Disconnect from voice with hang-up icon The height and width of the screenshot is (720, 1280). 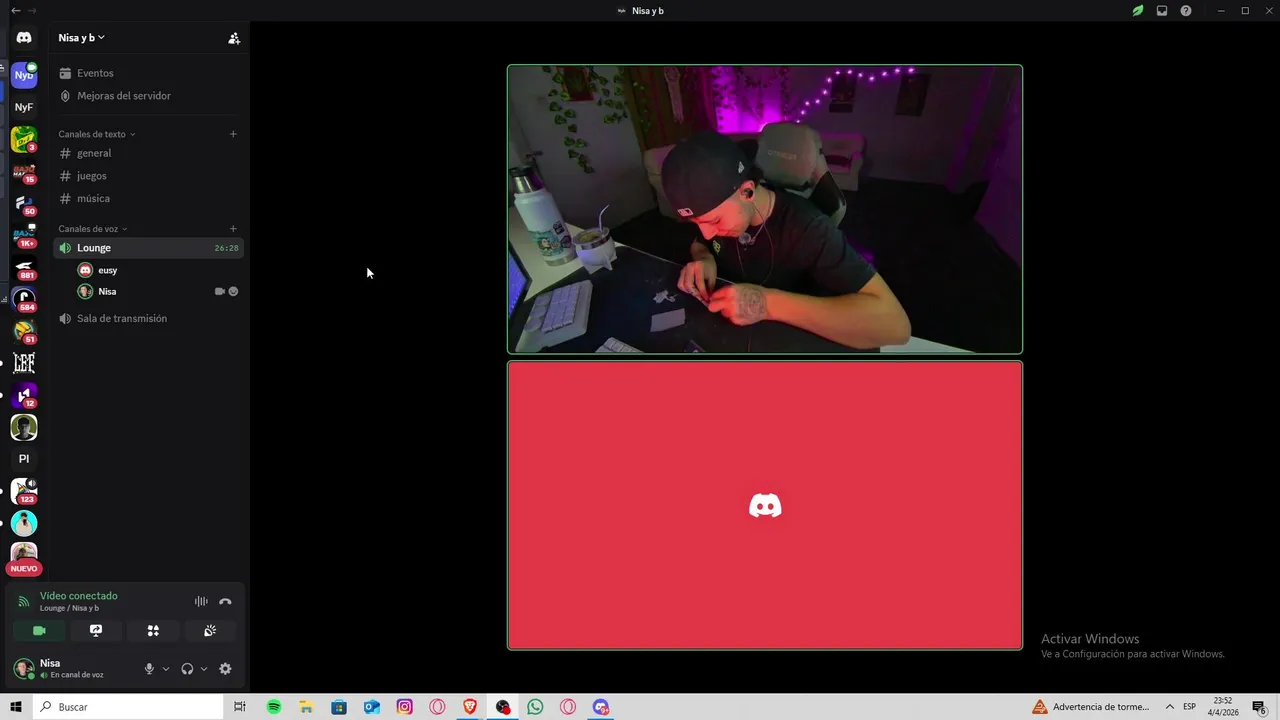coord(225,601)
